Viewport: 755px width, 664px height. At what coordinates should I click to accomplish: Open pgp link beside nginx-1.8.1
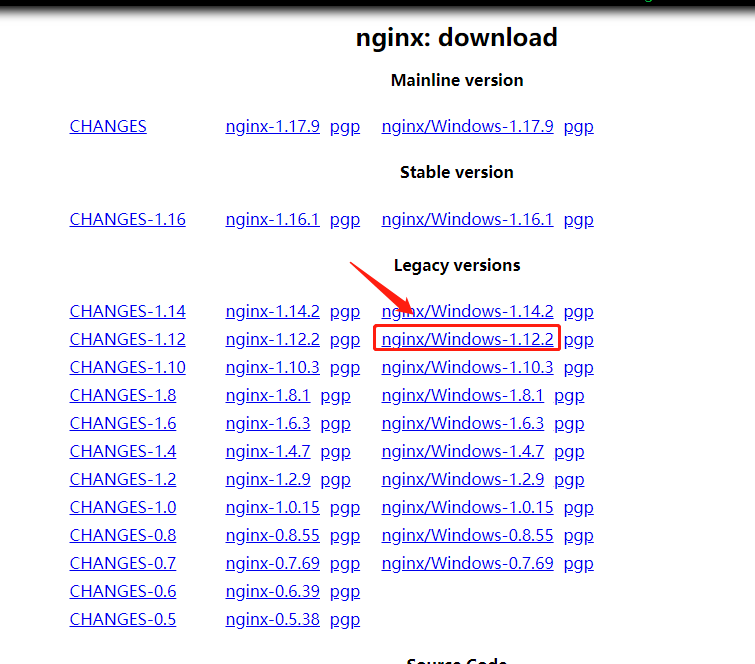(x=336, y=396)
